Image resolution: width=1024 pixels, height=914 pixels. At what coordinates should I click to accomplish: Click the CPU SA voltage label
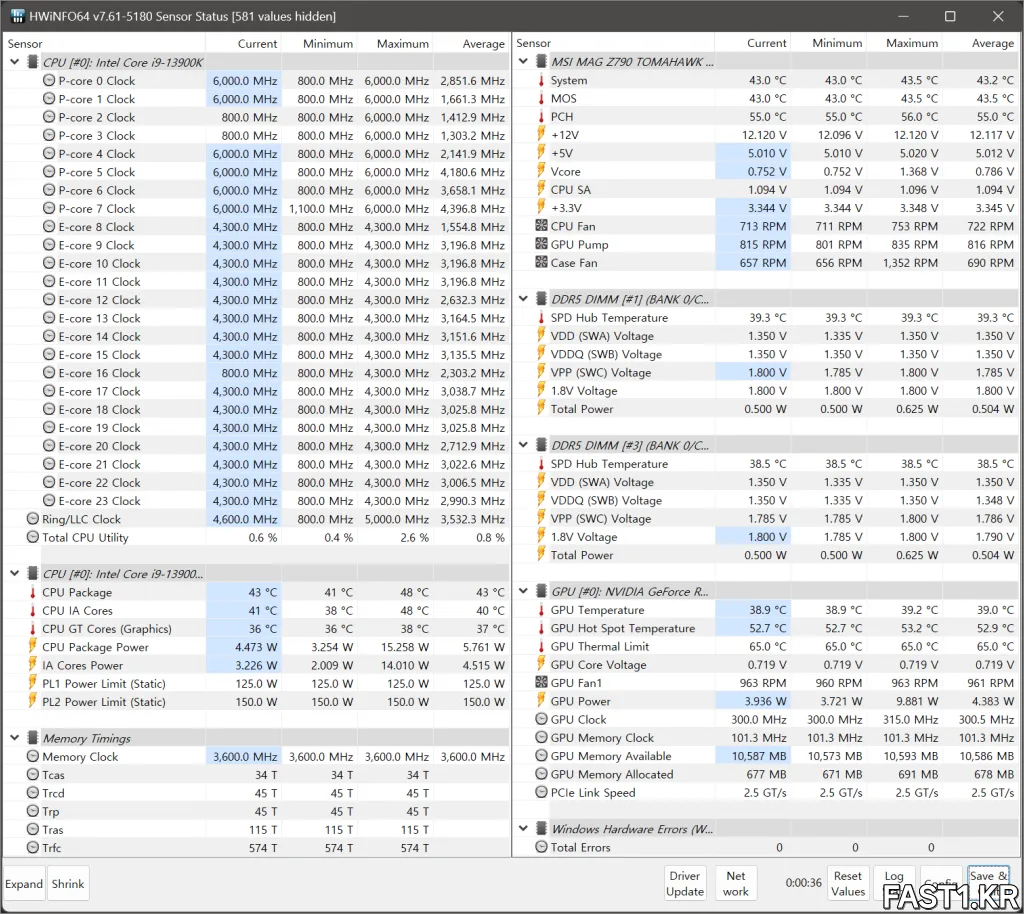click(571, 190)
